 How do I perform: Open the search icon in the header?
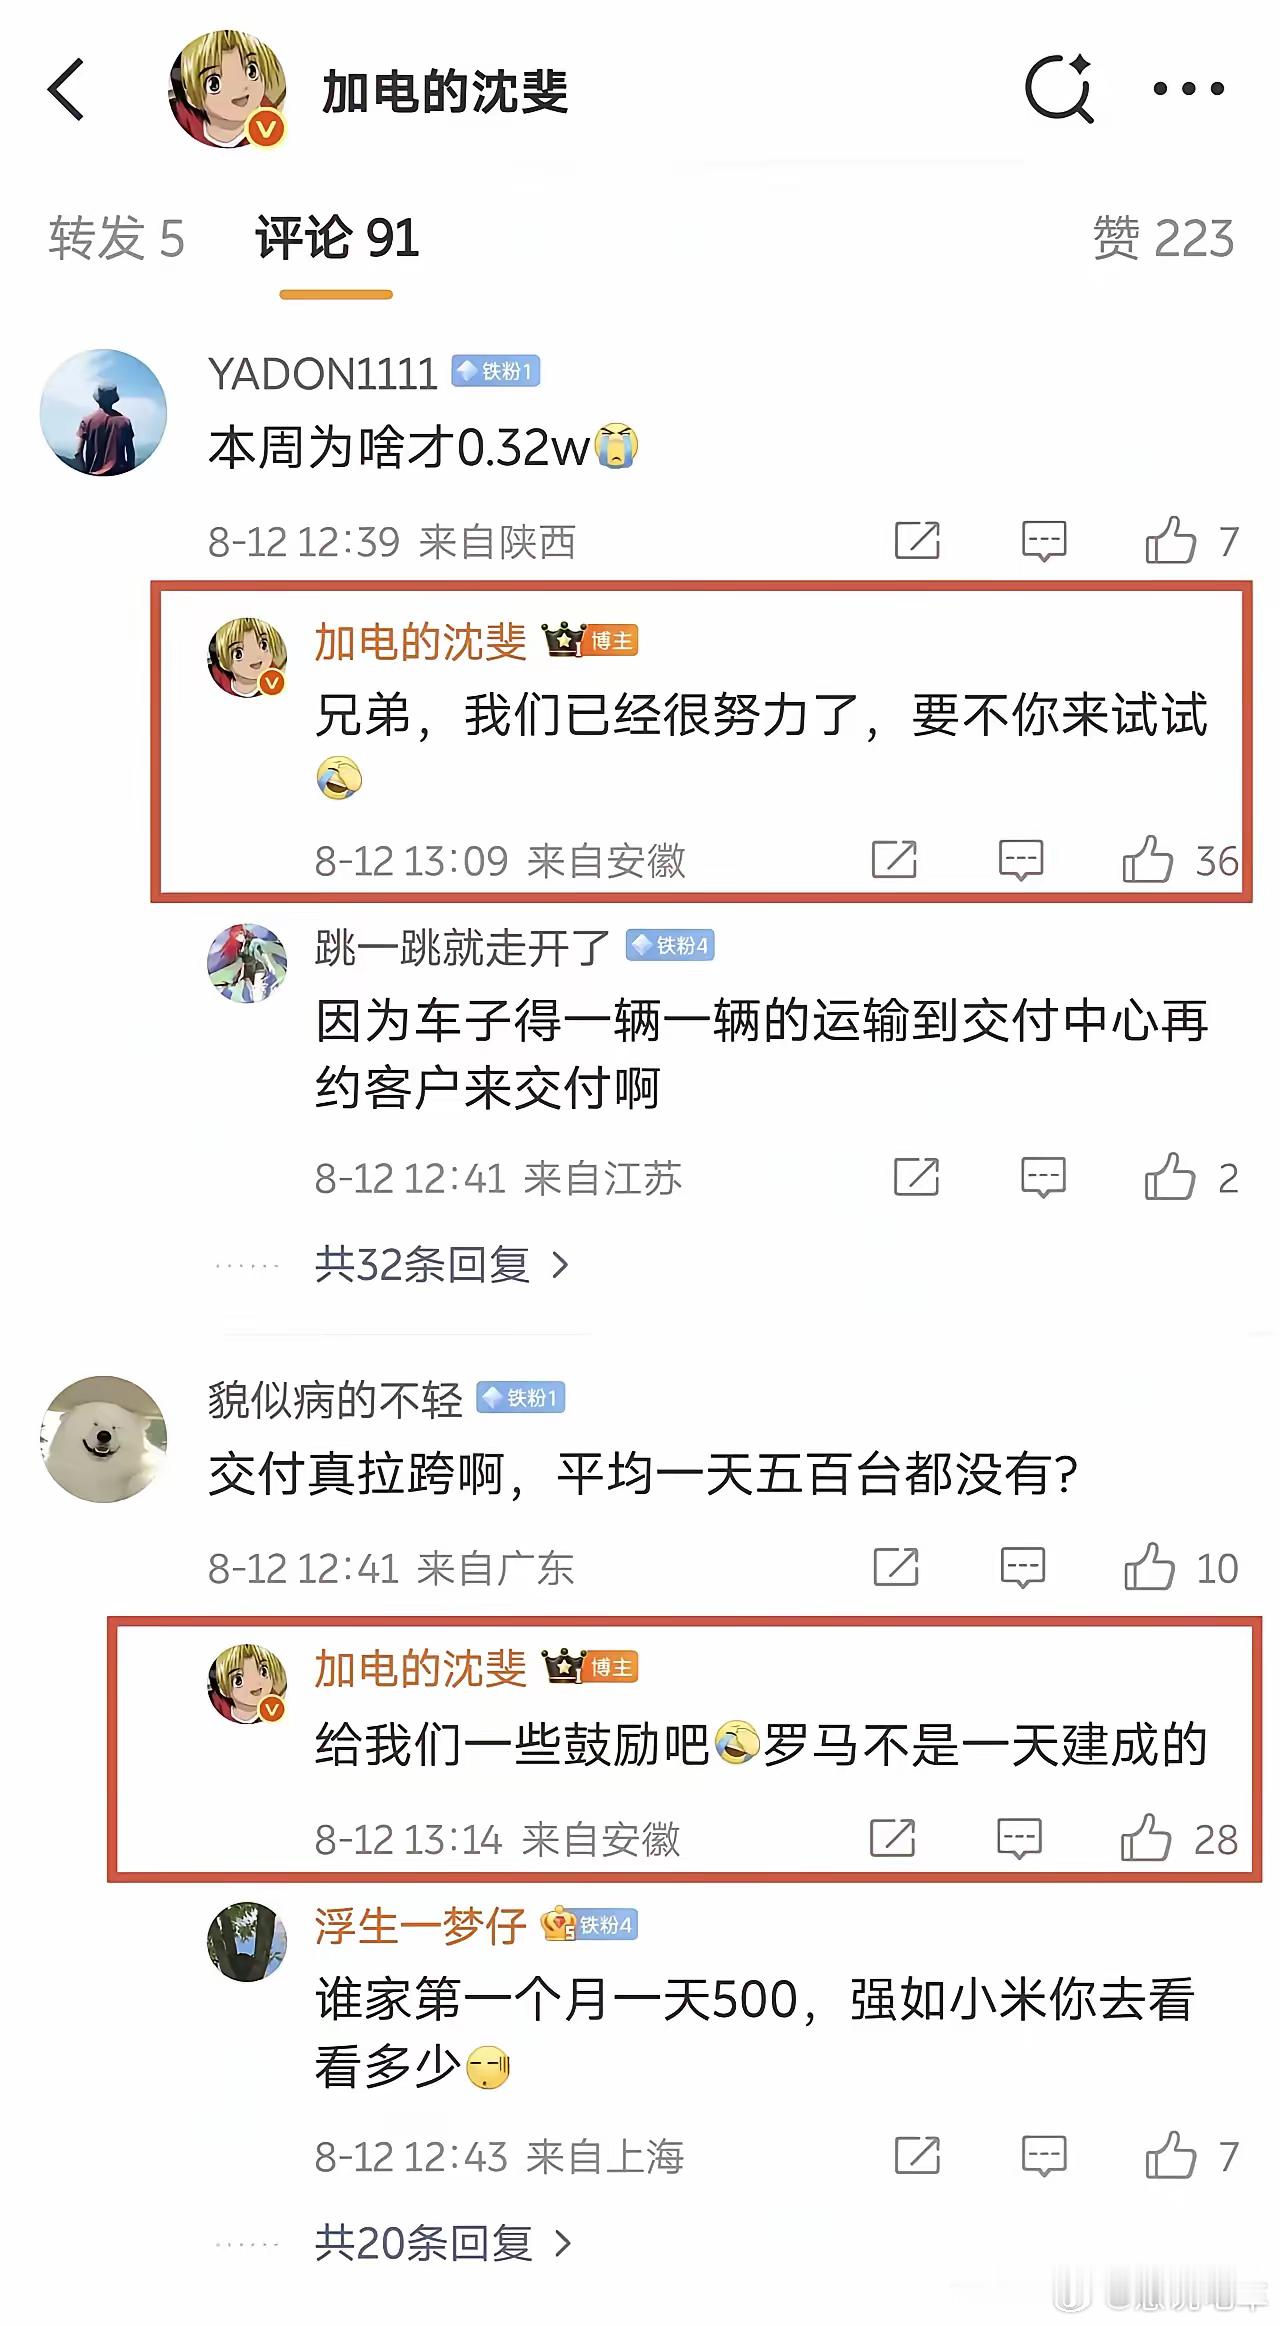point(1059,89)
